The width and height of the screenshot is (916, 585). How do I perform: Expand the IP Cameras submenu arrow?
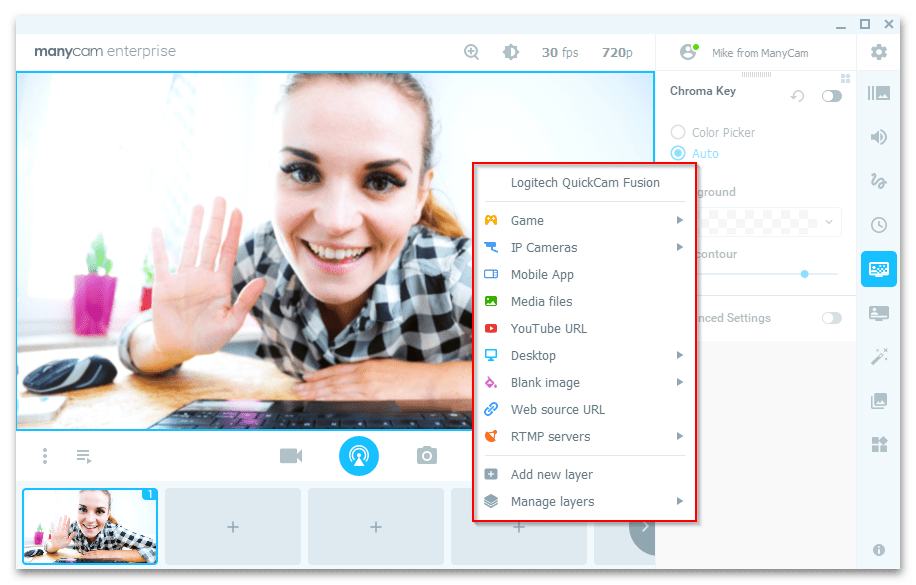click(x=679, y=247)
